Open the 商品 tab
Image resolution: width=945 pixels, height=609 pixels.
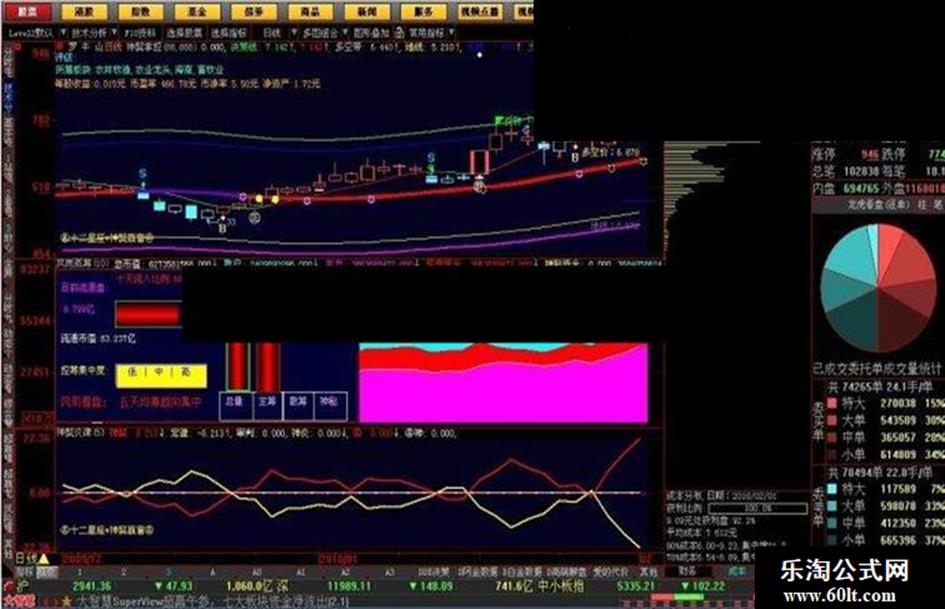(x=310, y=11)
